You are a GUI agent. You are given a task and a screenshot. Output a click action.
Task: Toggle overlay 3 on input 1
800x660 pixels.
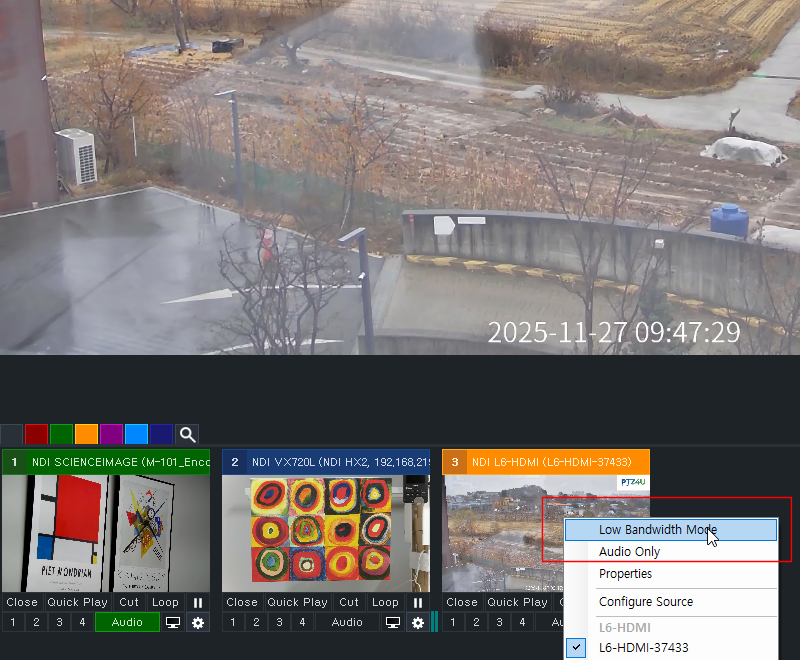pyautogui.click(x=59, y=623)
